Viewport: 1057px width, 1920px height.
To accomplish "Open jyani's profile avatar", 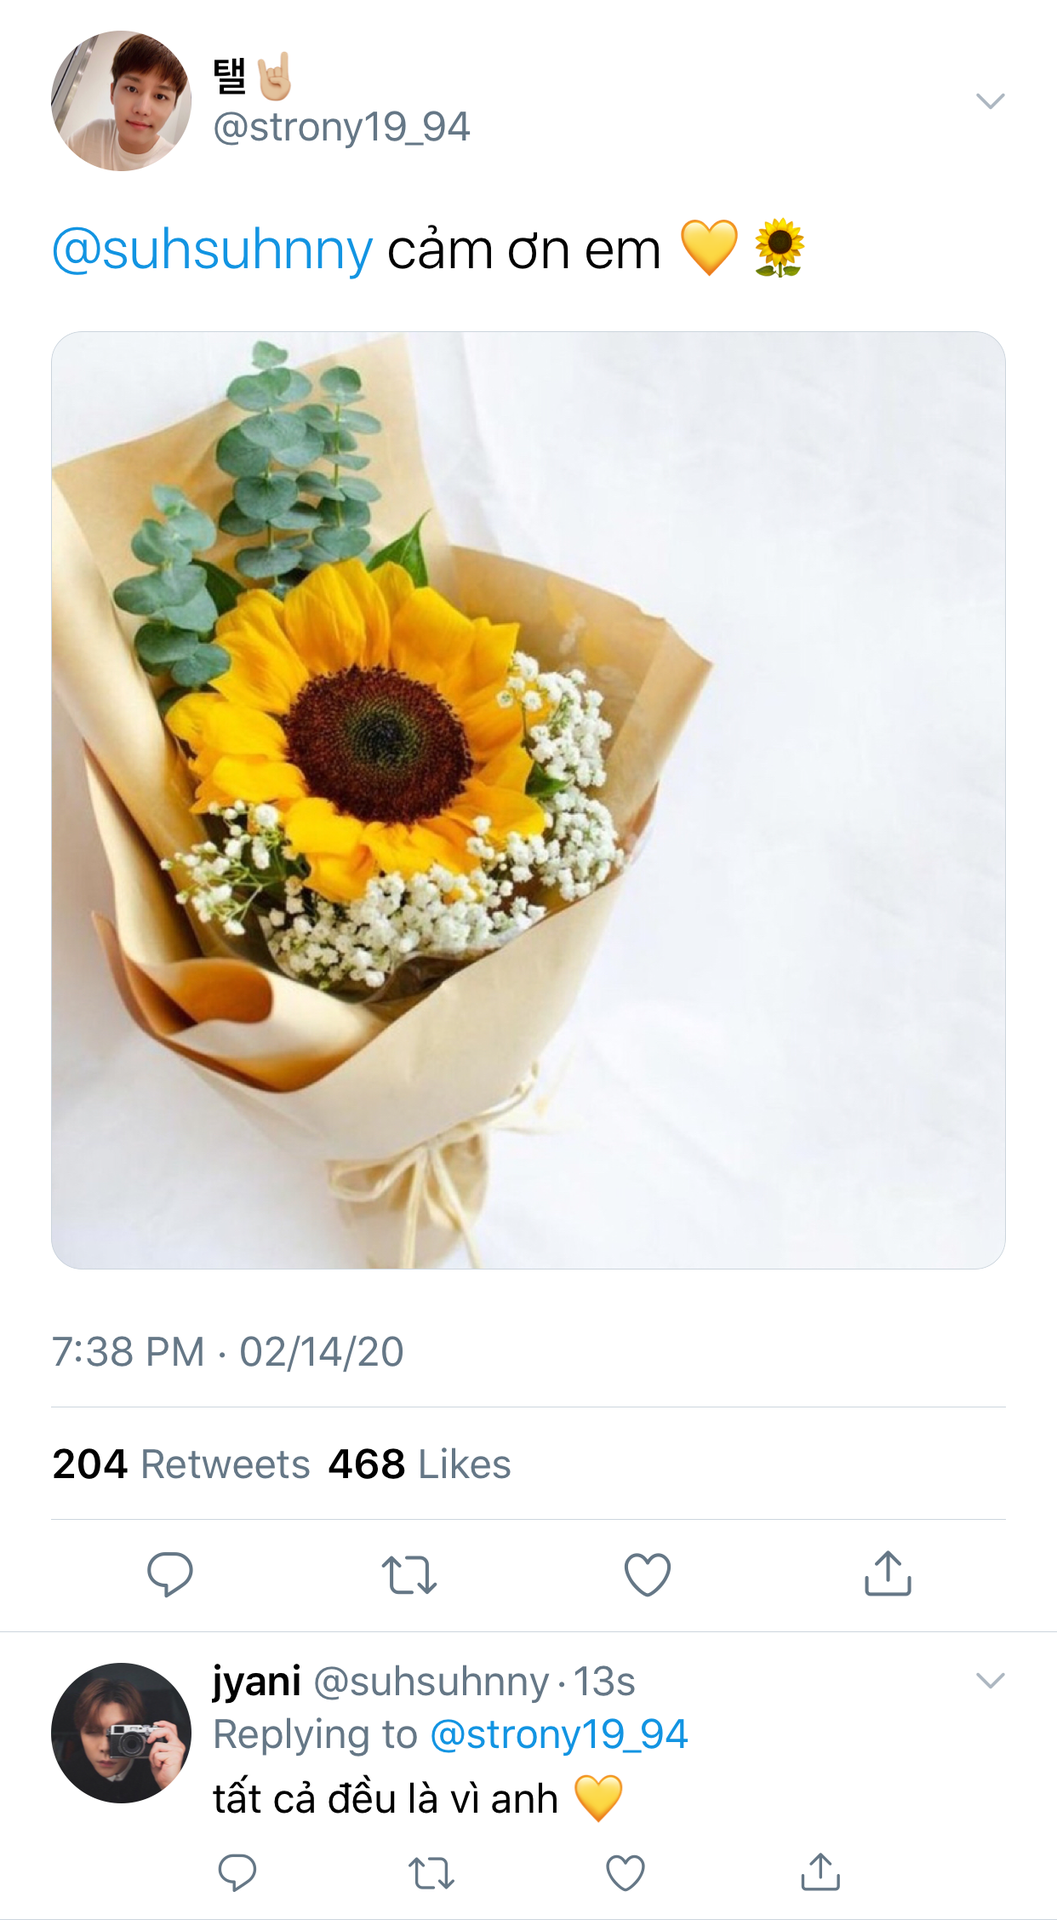I will tap(121, 1733).
